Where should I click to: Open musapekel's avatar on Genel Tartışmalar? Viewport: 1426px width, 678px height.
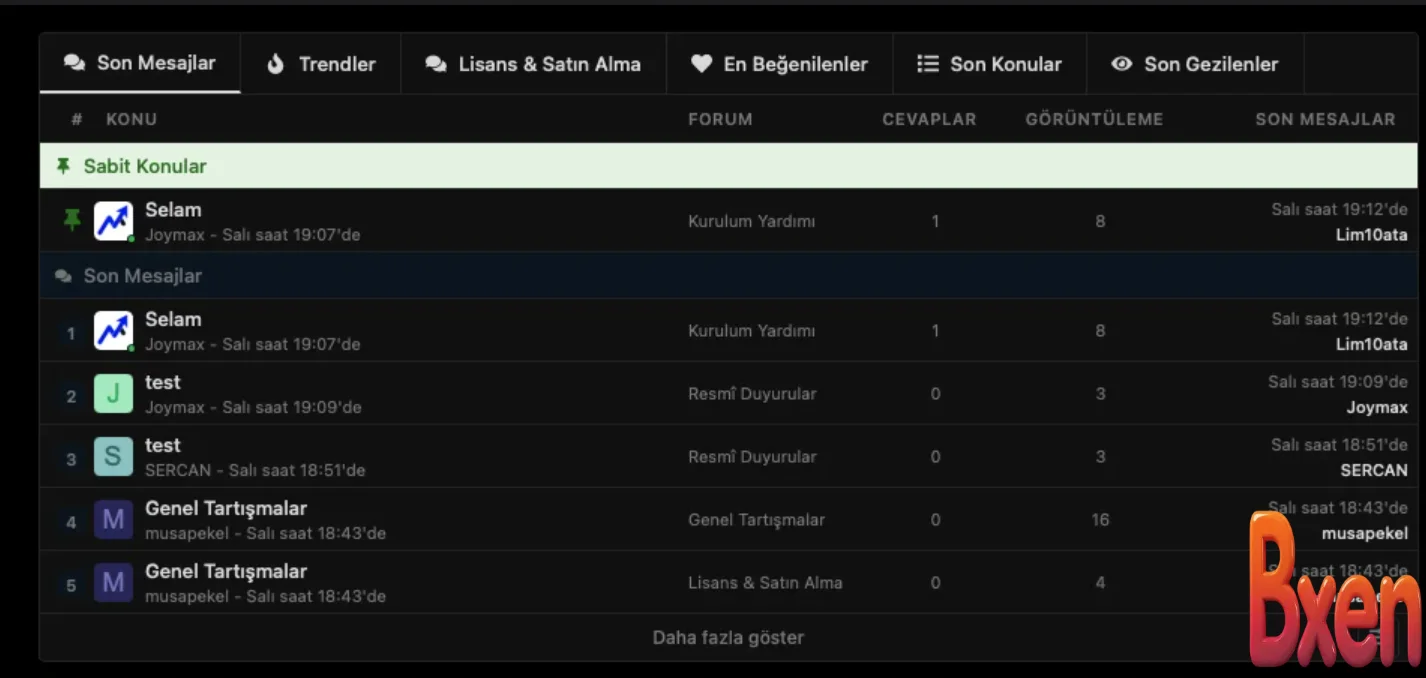click(x=113, y=519)
